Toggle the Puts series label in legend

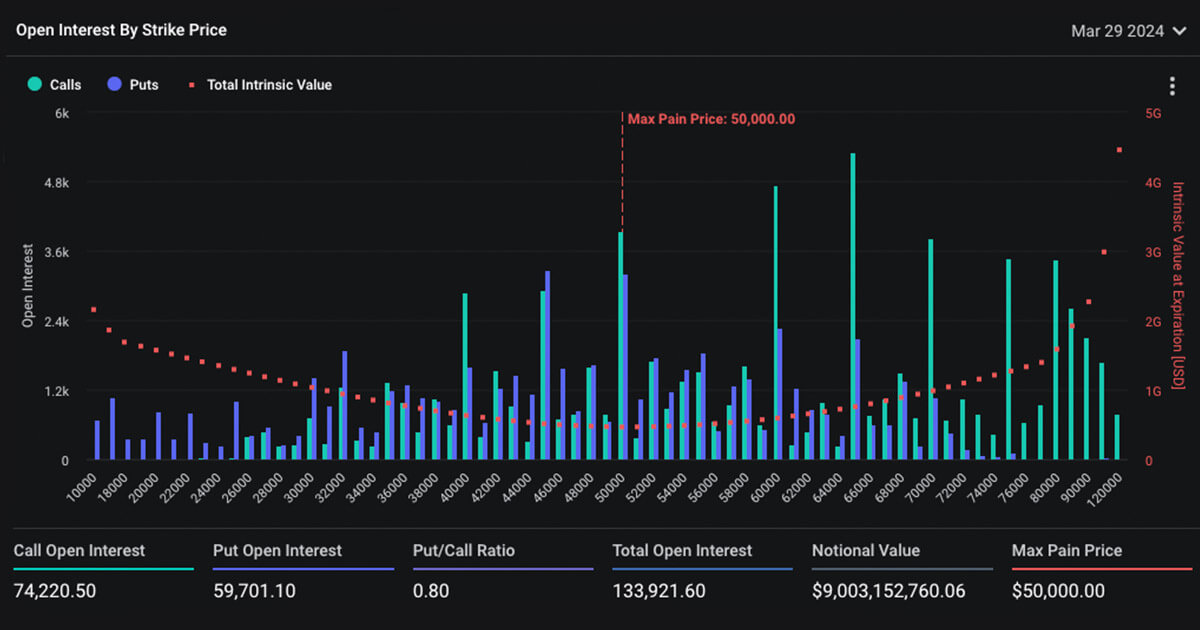[x=144, y=85]
